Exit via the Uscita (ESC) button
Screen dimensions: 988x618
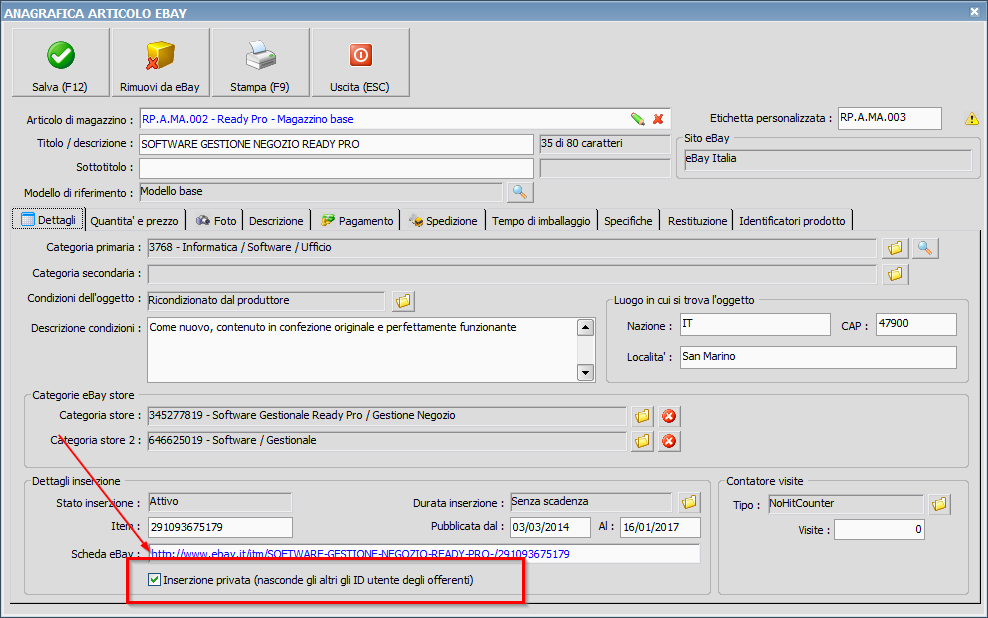[x=360, y=62]
